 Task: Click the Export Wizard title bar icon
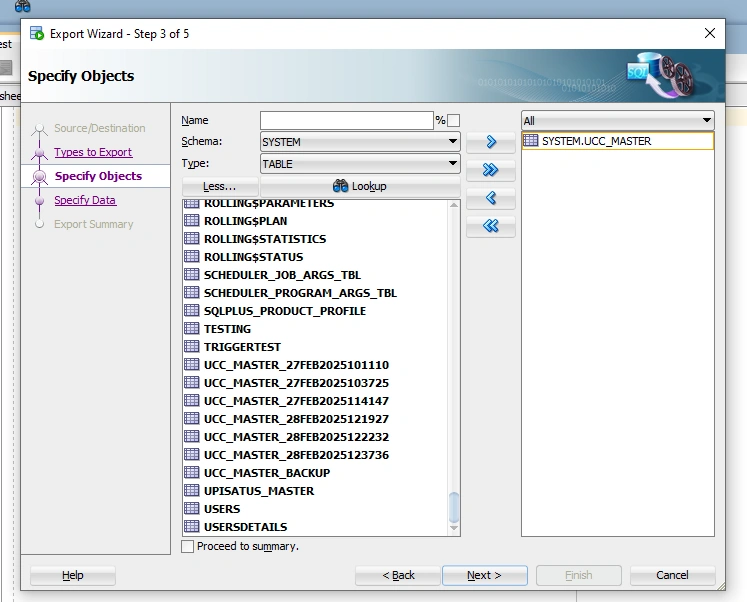click(x=37, y=33)
